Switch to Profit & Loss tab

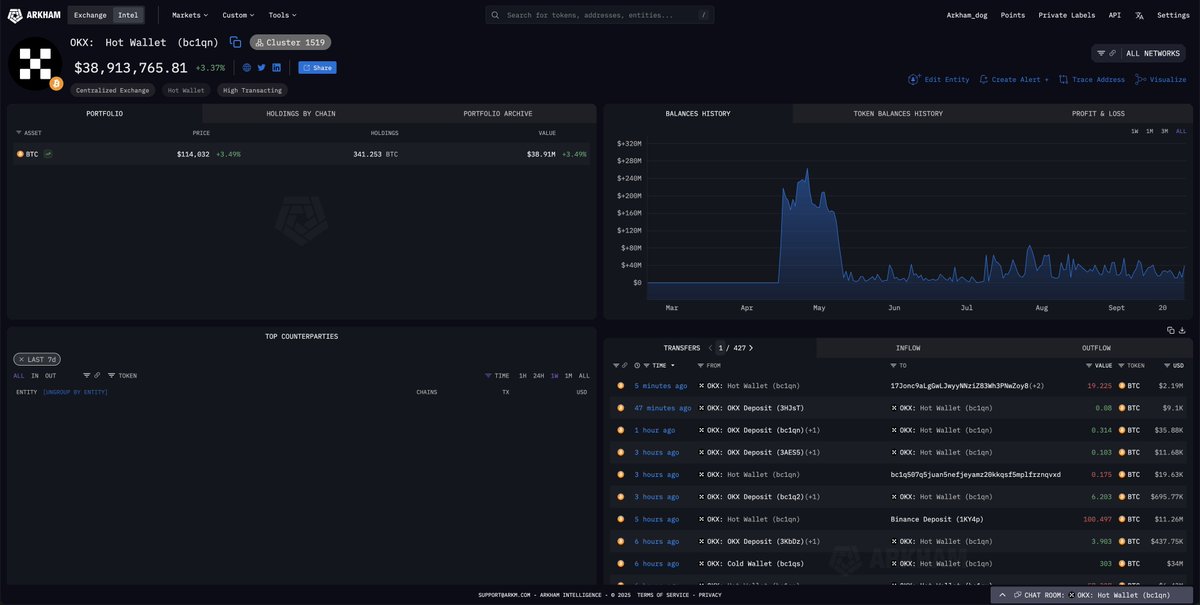[1098, 114]
